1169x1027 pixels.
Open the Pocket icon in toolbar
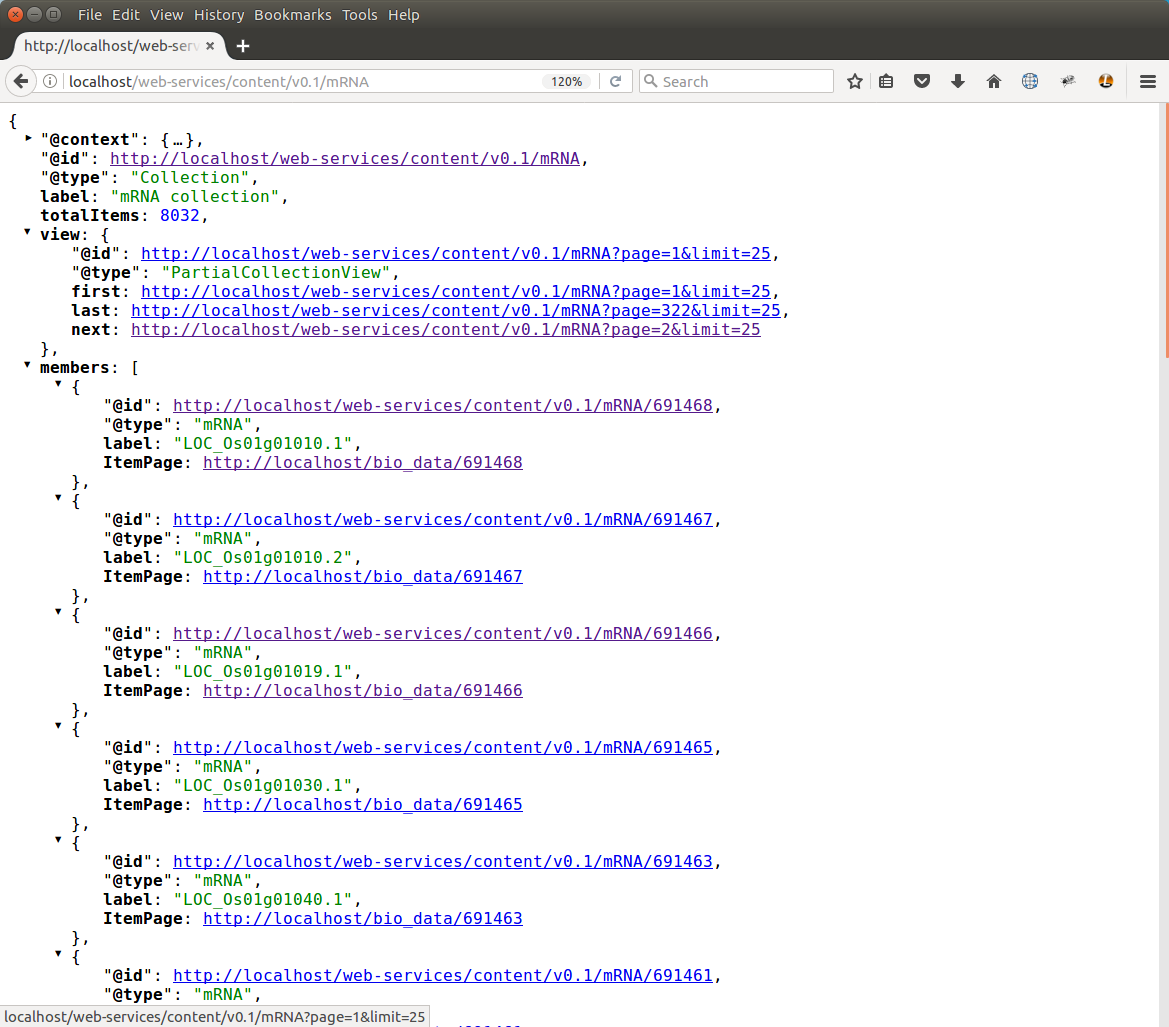pos(923,81)
